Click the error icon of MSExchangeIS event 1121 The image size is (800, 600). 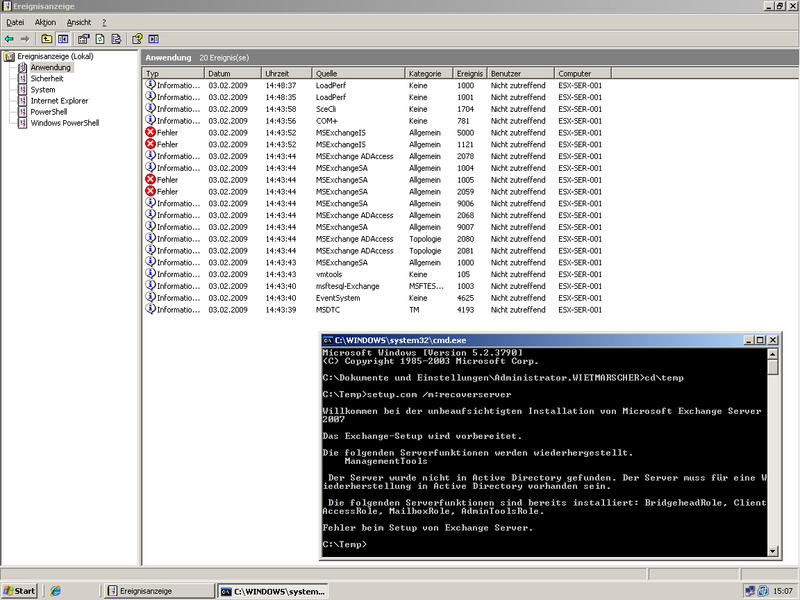coord(151,144)
